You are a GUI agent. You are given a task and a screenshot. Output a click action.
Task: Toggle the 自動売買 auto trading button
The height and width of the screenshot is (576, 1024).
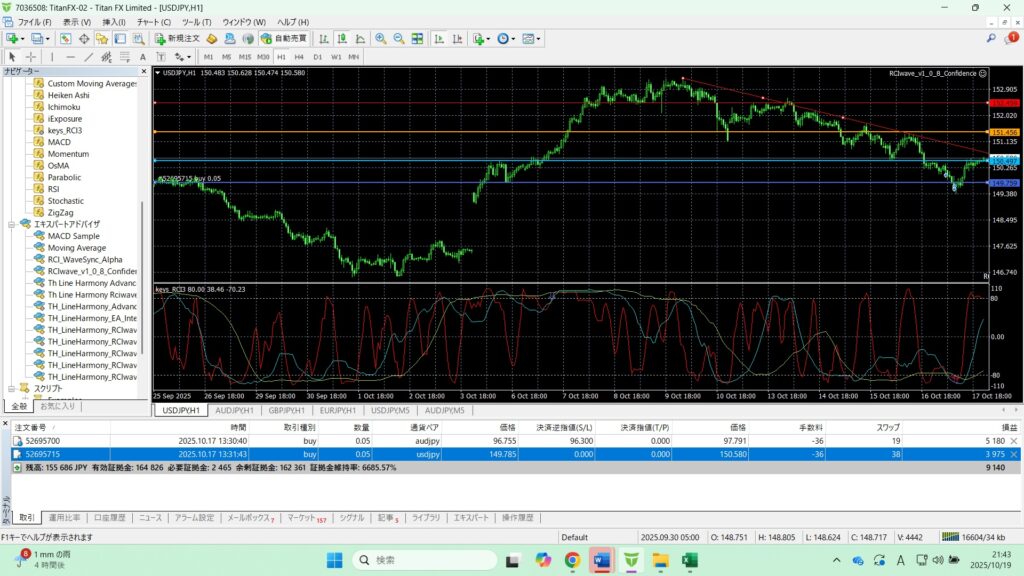(x=283, y=38)
